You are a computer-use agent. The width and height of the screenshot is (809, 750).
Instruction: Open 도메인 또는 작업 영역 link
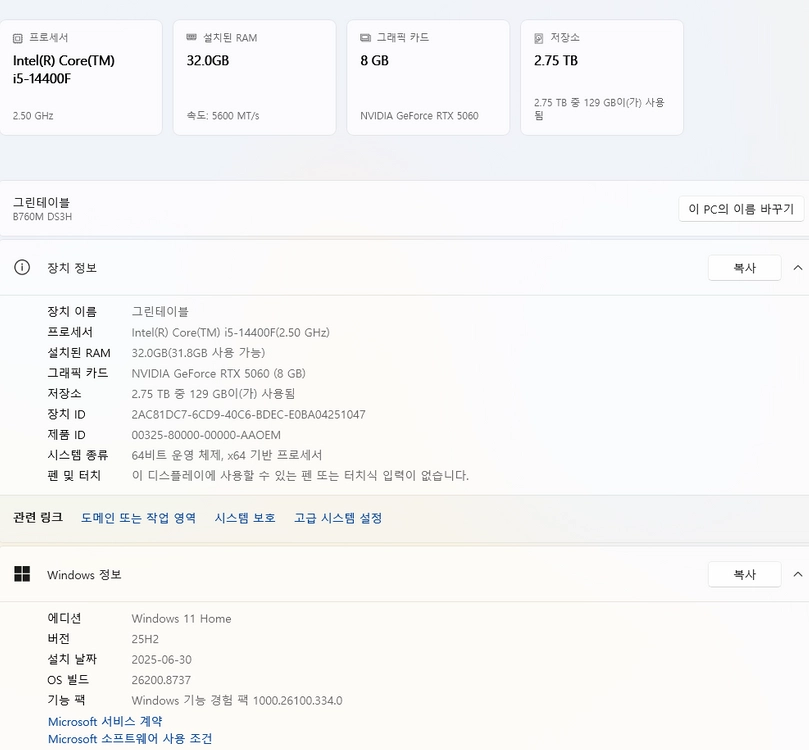tap(138, 518)
